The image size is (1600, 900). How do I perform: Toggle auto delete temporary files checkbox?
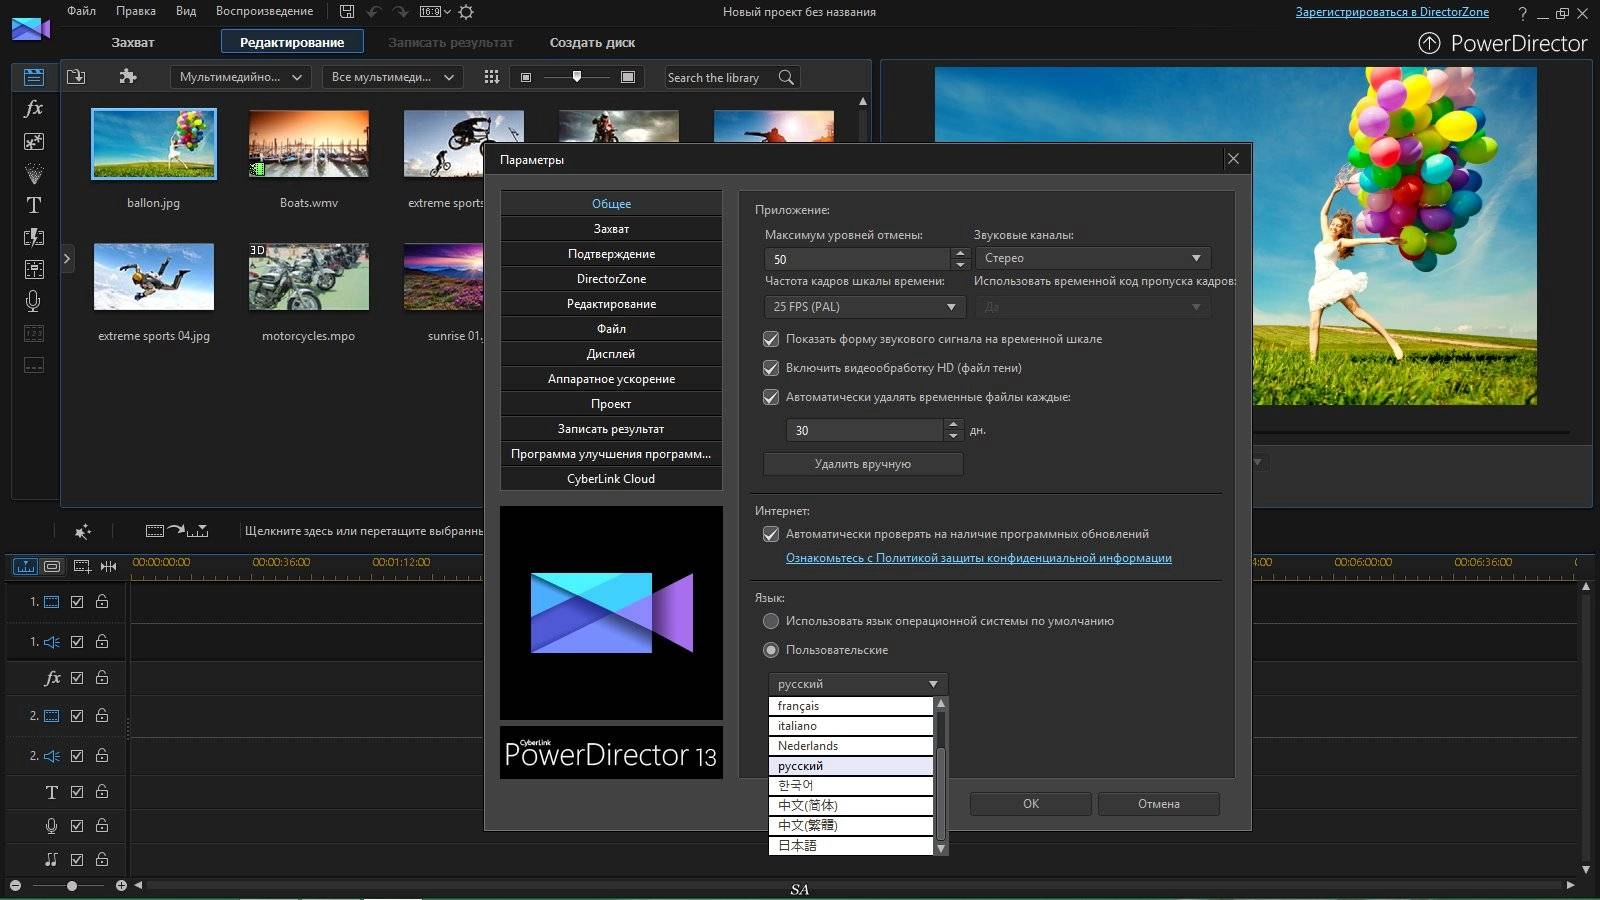771,397
